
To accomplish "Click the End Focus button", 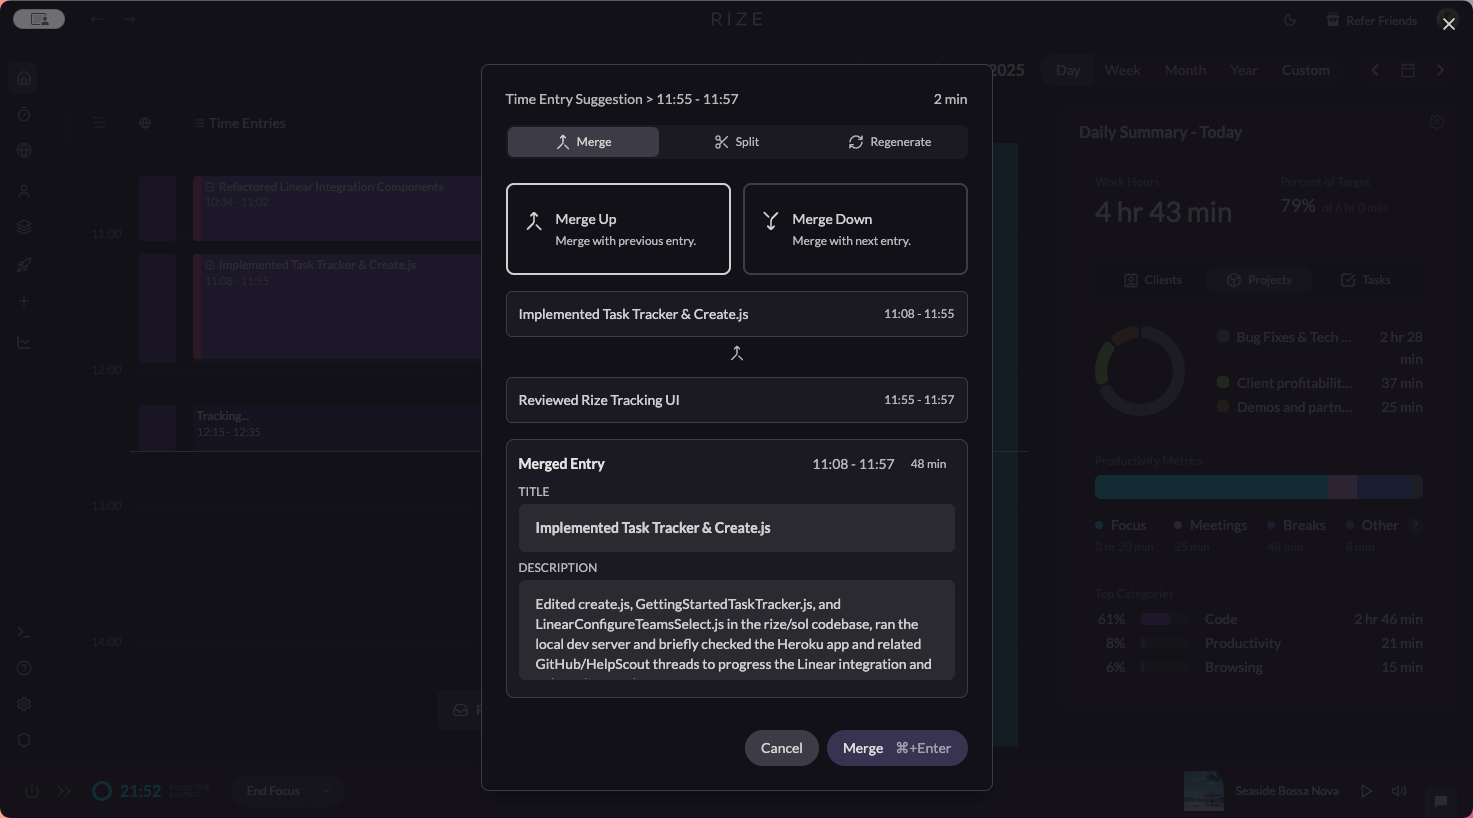I will [273, 791].
